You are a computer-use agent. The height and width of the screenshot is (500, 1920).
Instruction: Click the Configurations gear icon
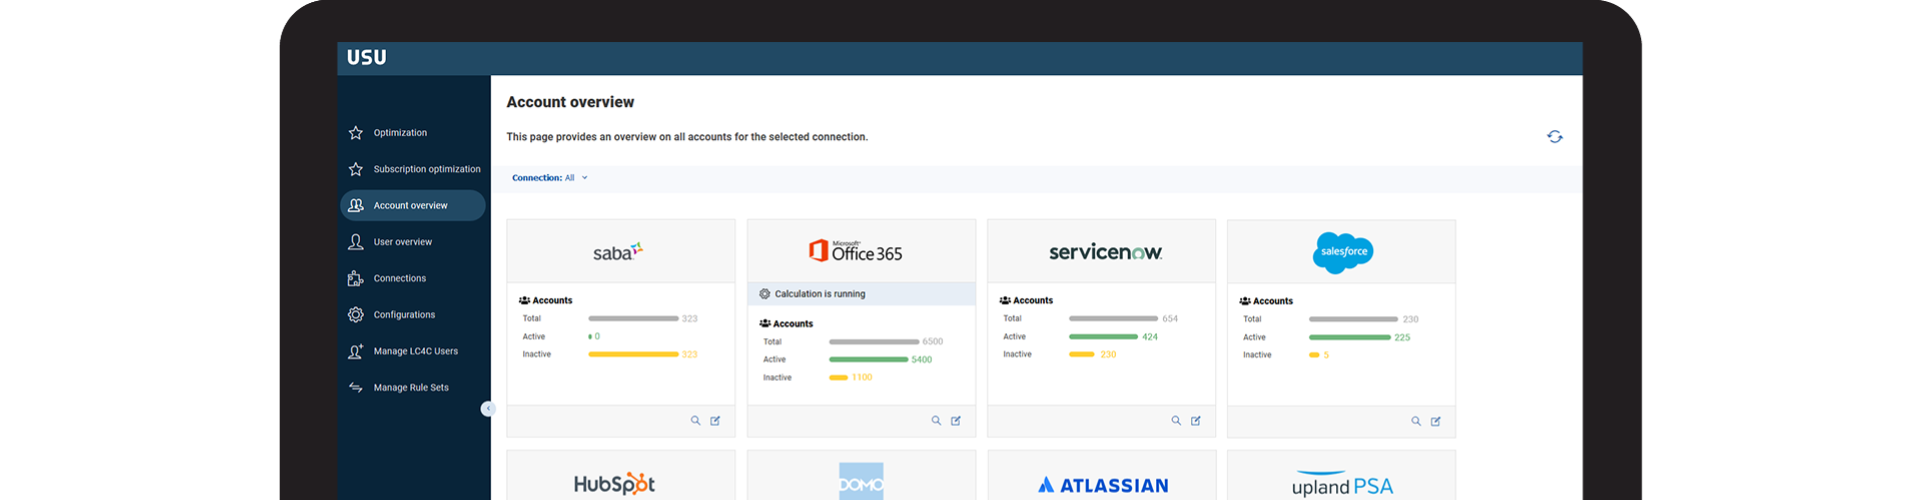[356, 315]
